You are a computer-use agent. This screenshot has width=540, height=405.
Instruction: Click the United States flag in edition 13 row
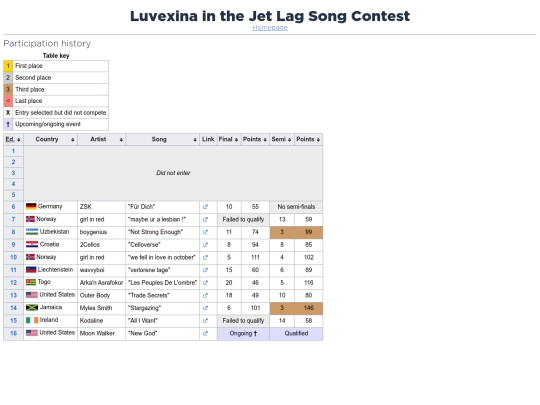click(32, 295)
